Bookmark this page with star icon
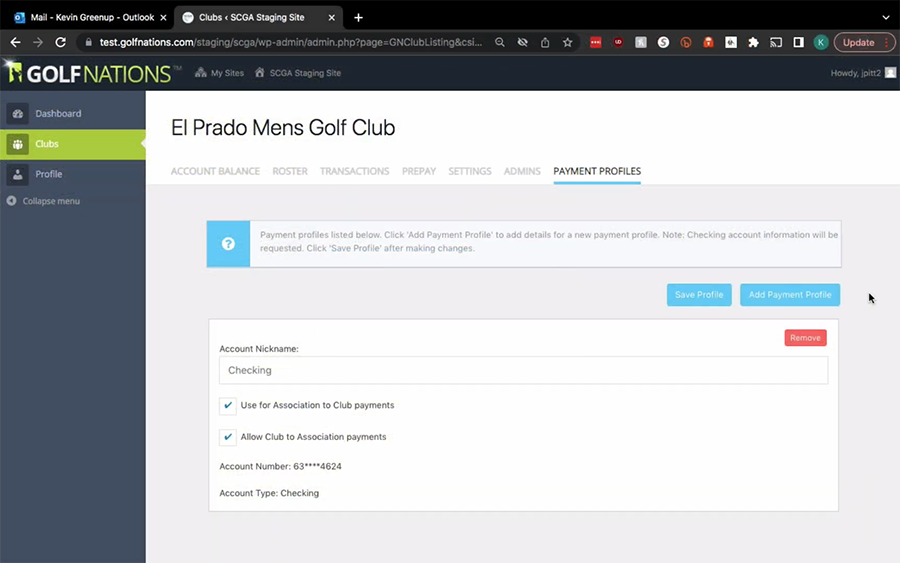This screenshot has width=900, height=563. tap(568, 42)
